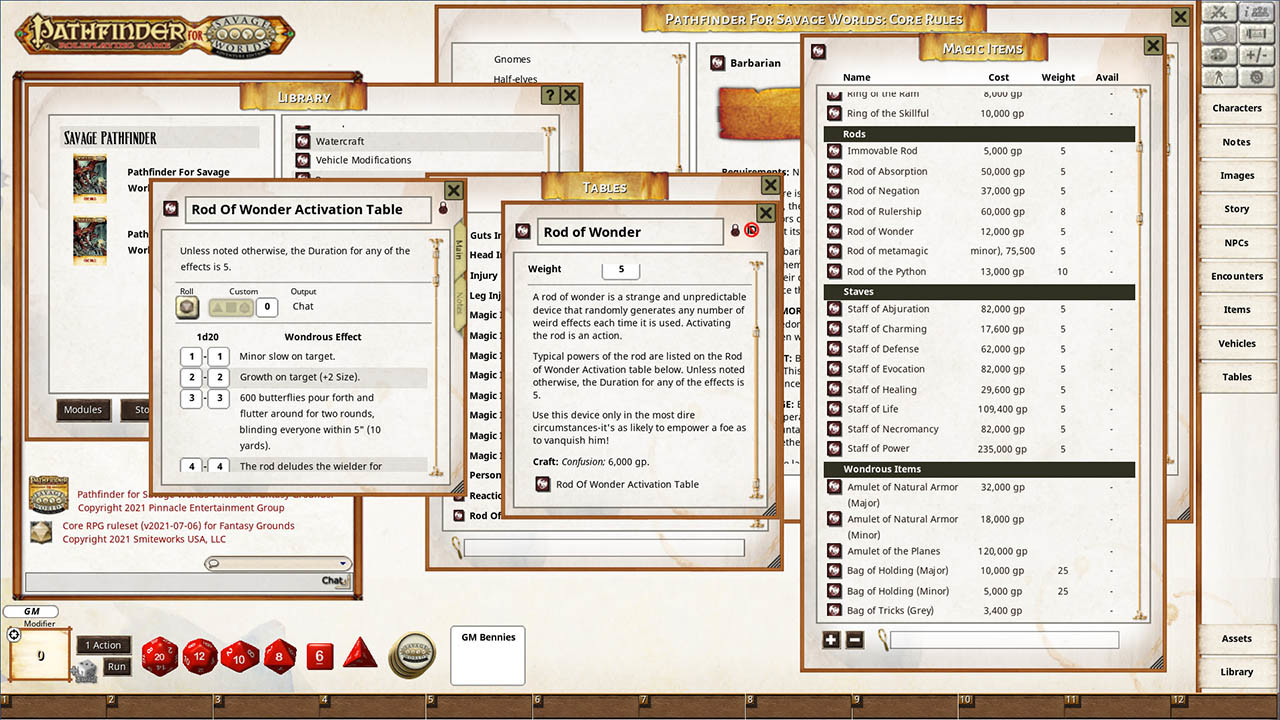This screenshot has height=720, width=1280.
Task: Roll the d12 die in the dice tray
Action: (x=197, y=657)
